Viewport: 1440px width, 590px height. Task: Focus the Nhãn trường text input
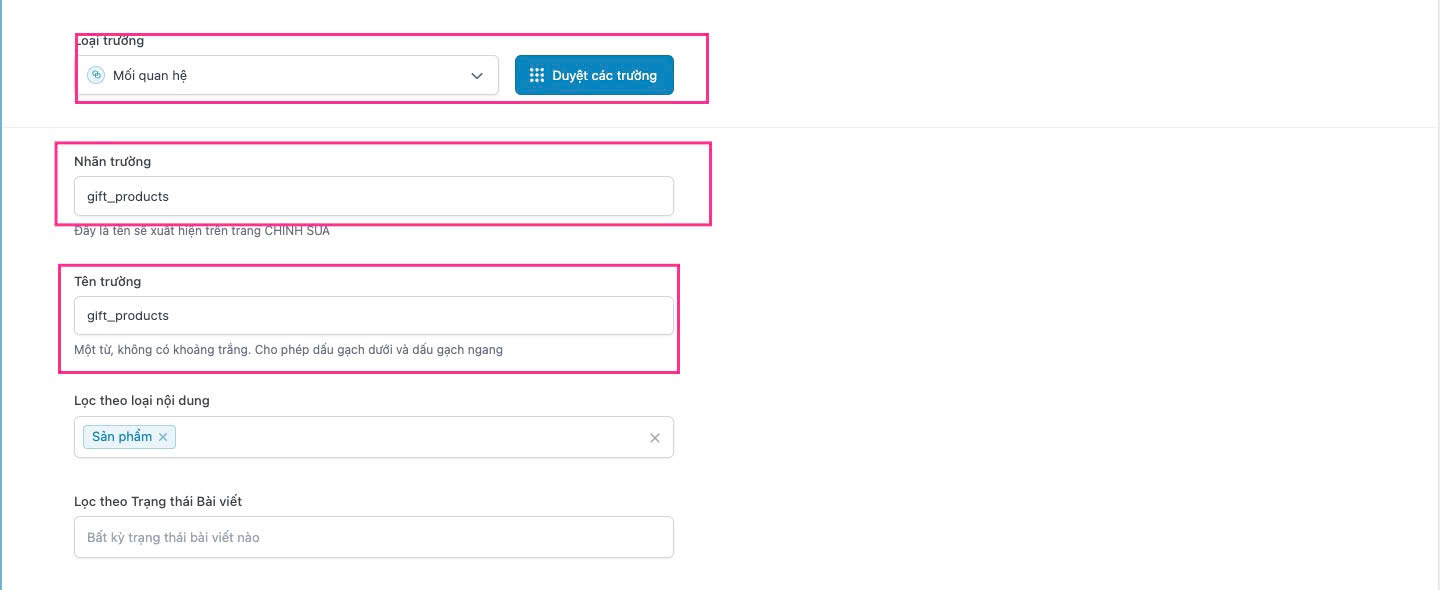coord(373,196)
